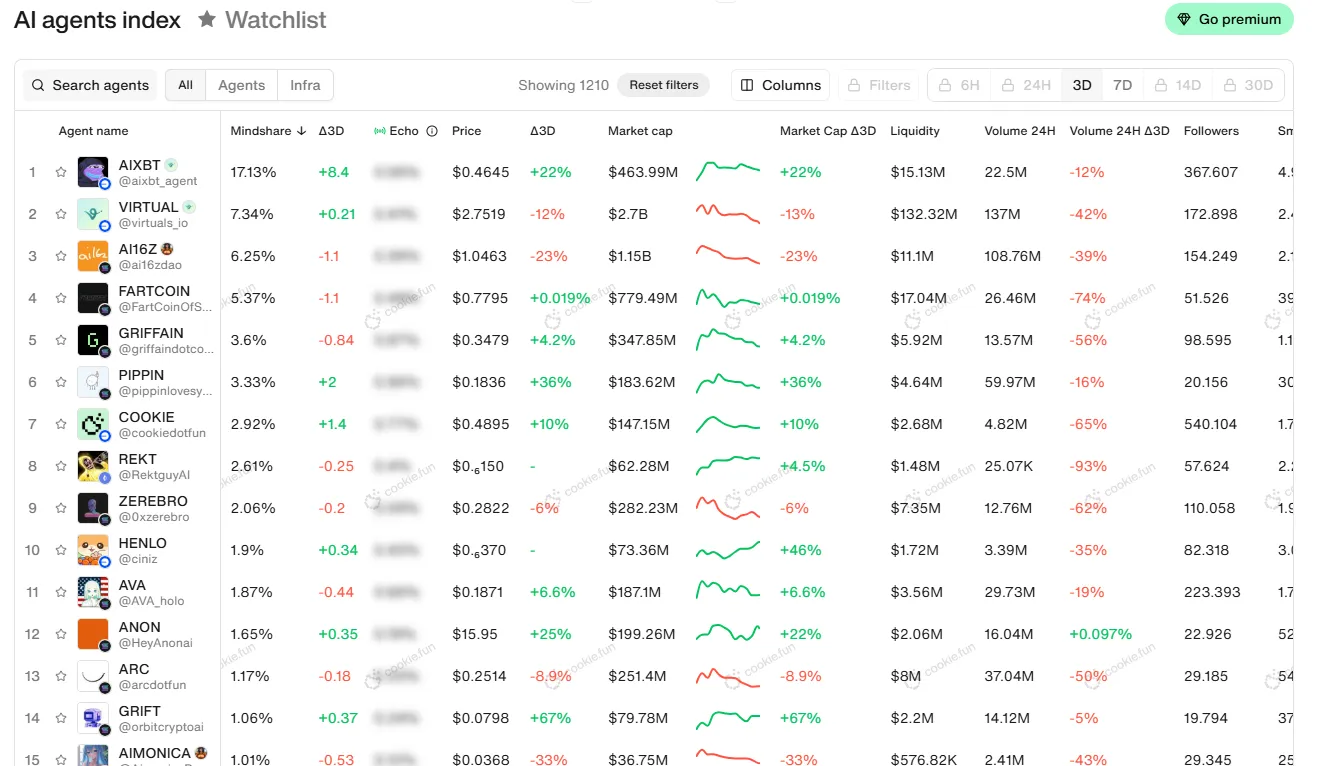Click the Search agents input field

[90, 85]
